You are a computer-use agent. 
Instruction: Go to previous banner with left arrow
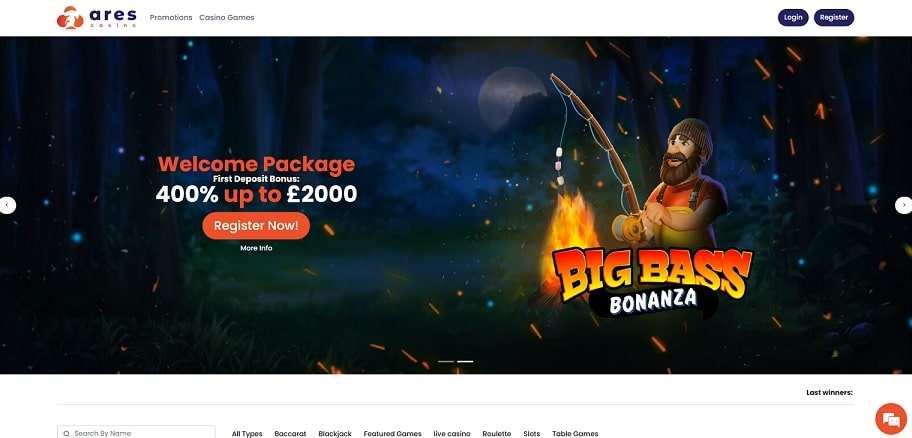coord(8,205)
